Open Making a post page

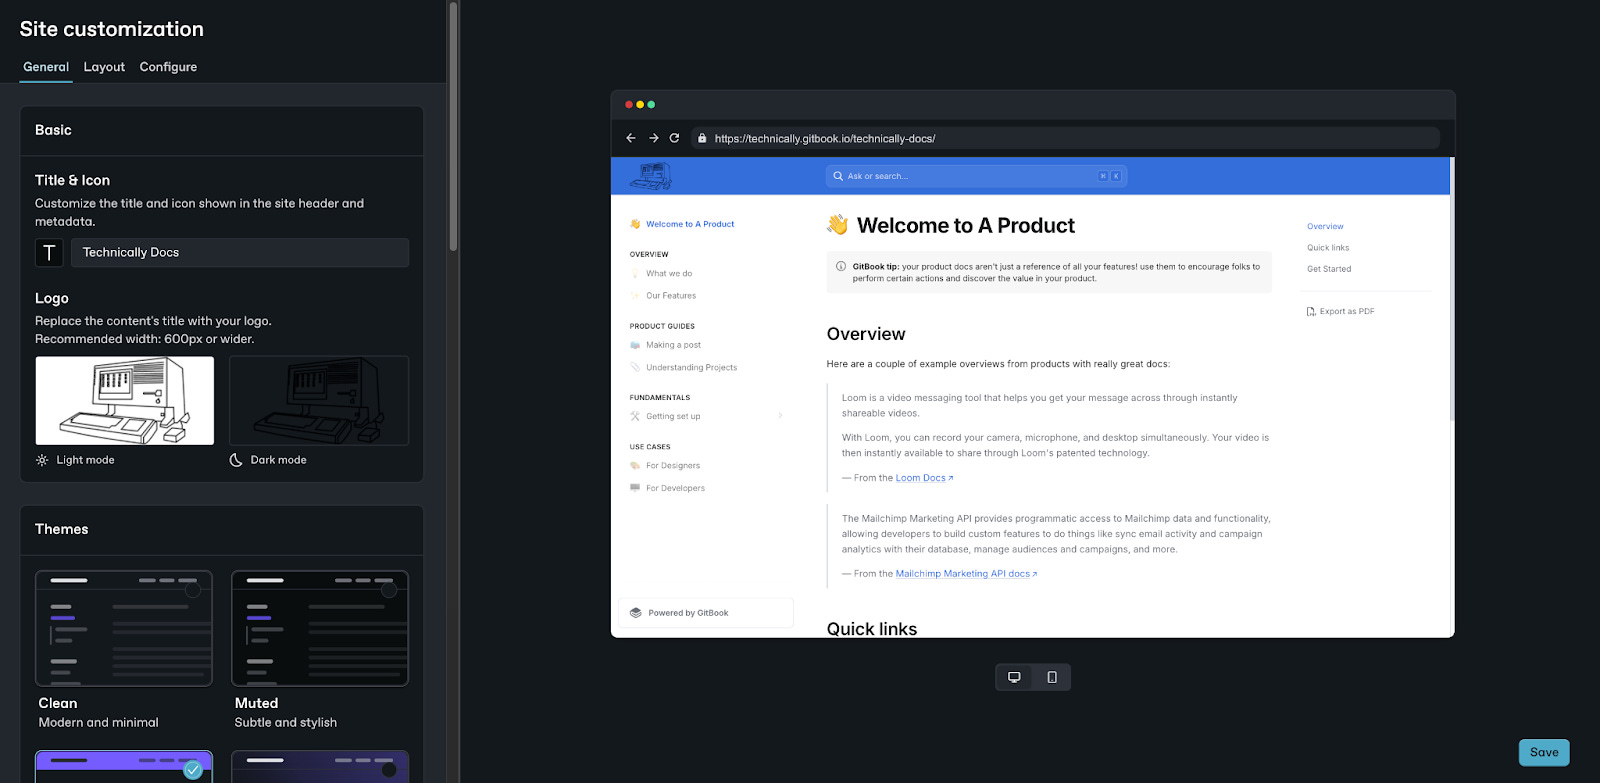[673, 345]
